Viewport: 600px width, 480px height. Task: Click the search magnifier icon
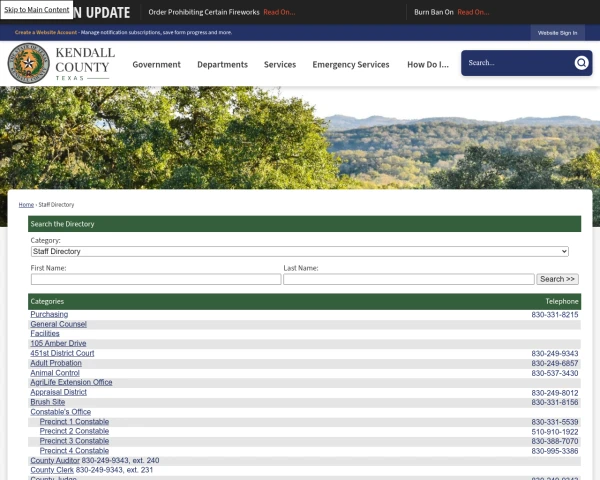(581, 63)
